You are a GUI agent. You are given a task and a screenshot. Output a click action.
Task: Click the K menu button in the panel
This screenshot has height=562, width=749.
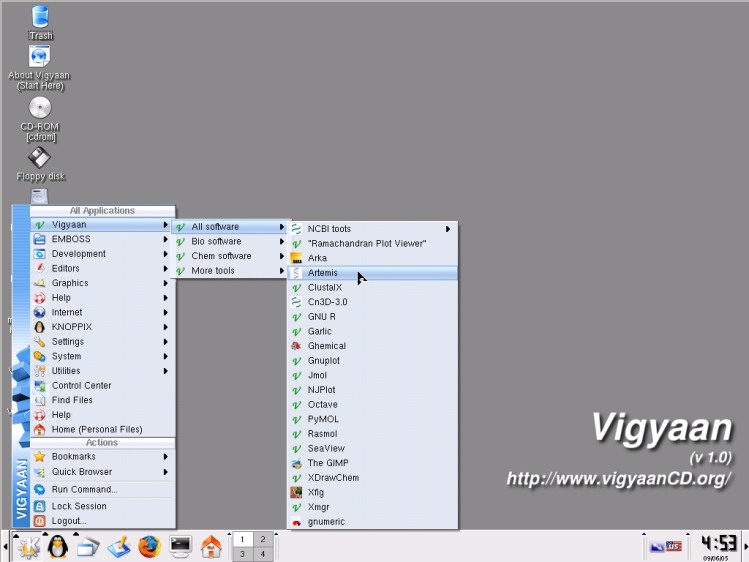27,546
